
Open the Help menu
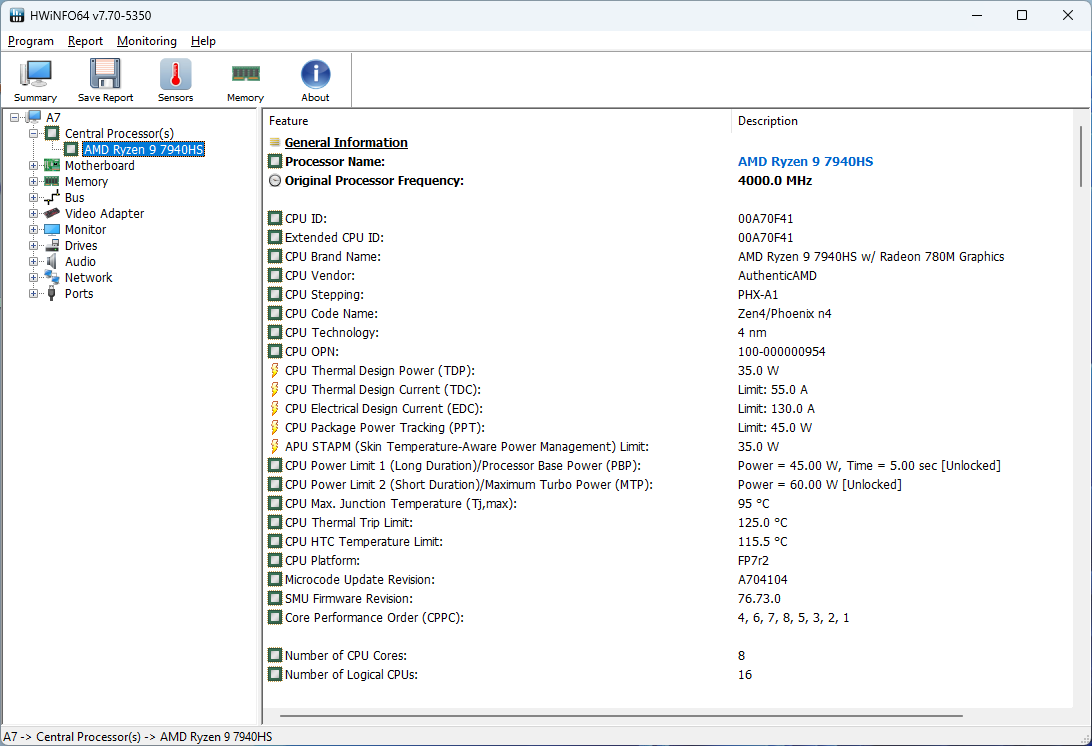pos(203,41)
